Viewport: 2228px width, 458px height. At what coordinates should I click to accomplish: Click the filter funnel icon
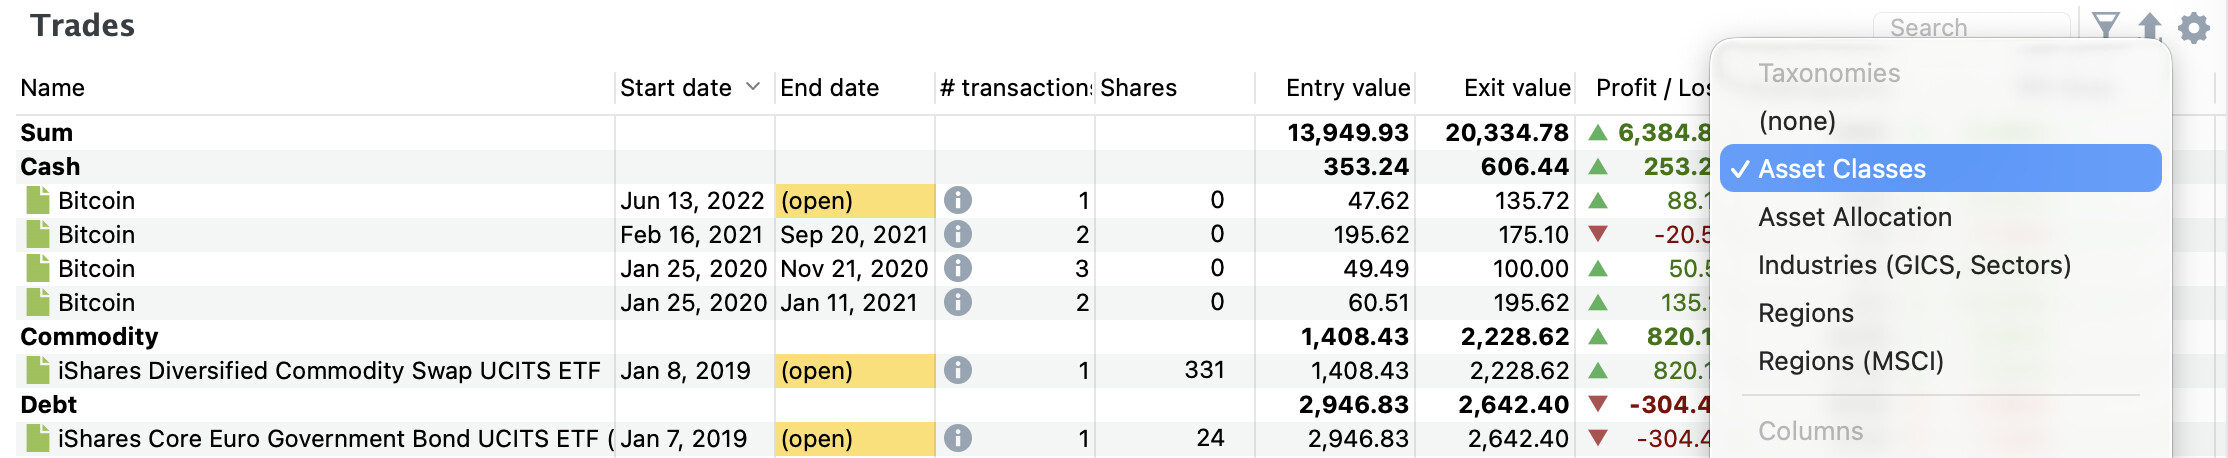(x=2105, y=26)
